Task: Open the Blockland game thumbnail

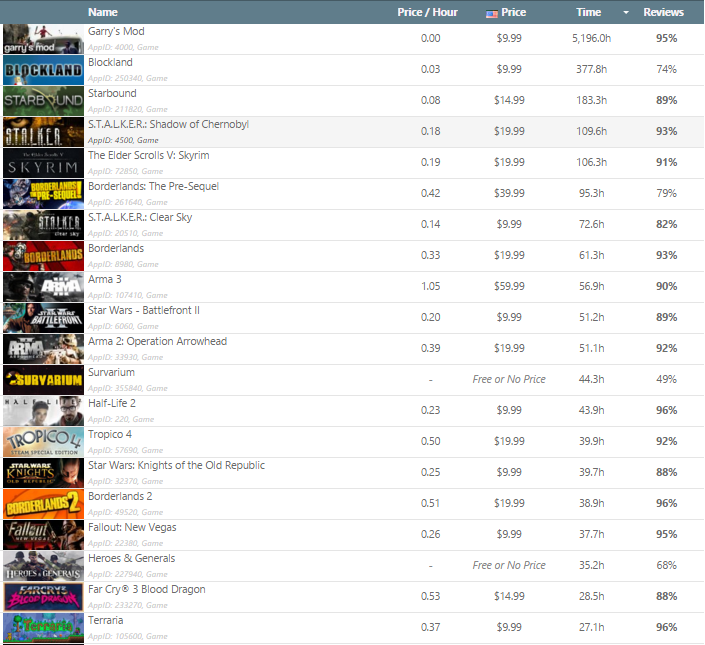Action: [x=43, y=70]
